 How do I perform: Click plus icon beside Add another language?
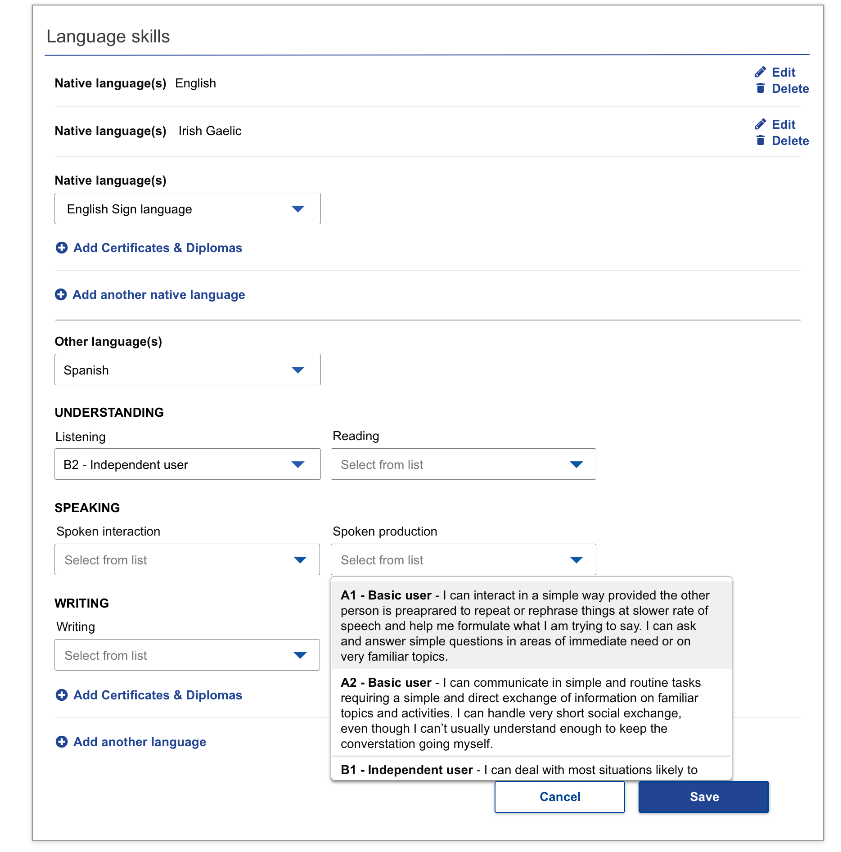(61, 742)
